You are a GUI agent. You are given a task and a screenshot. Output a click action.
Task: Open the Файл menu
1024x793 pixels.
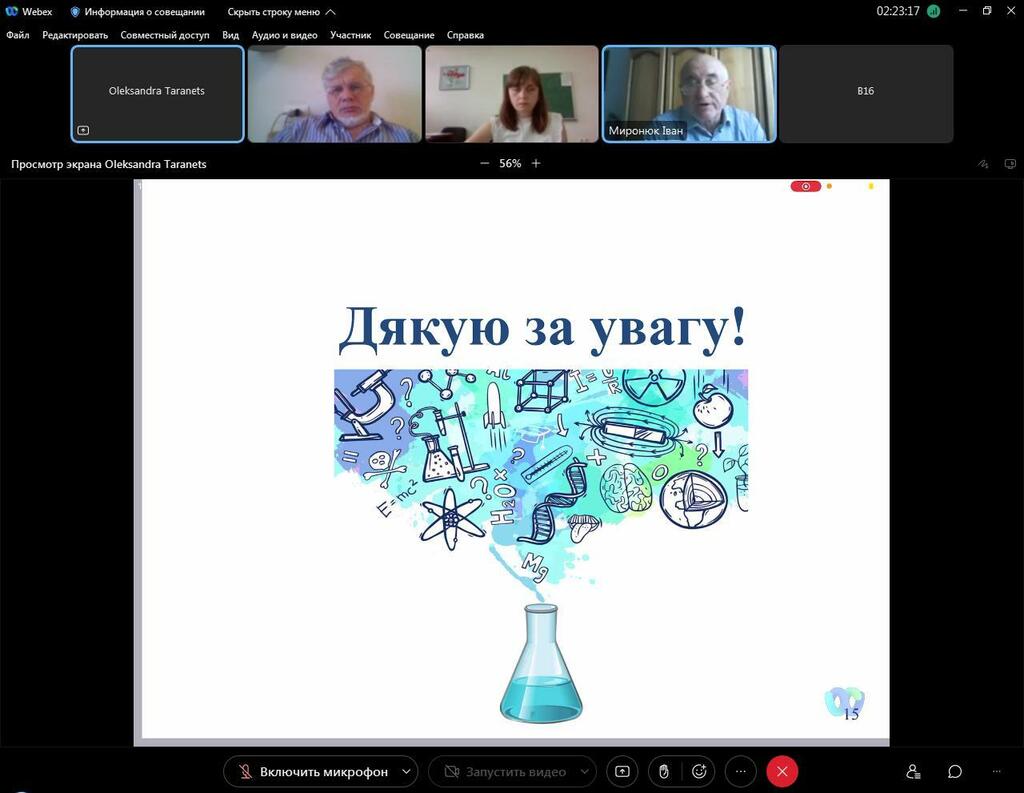tap(18, 35)
